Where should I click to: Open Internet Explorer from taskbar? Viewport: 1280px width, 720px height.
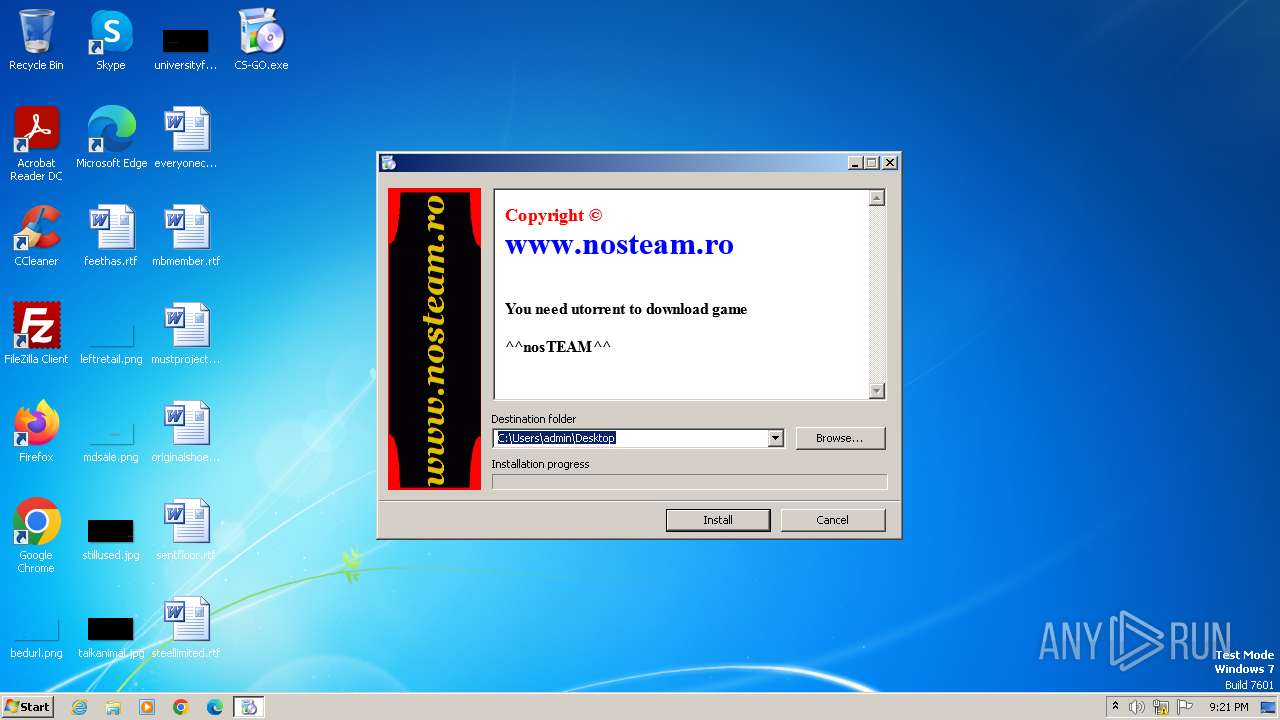click(x=79, y=707)
